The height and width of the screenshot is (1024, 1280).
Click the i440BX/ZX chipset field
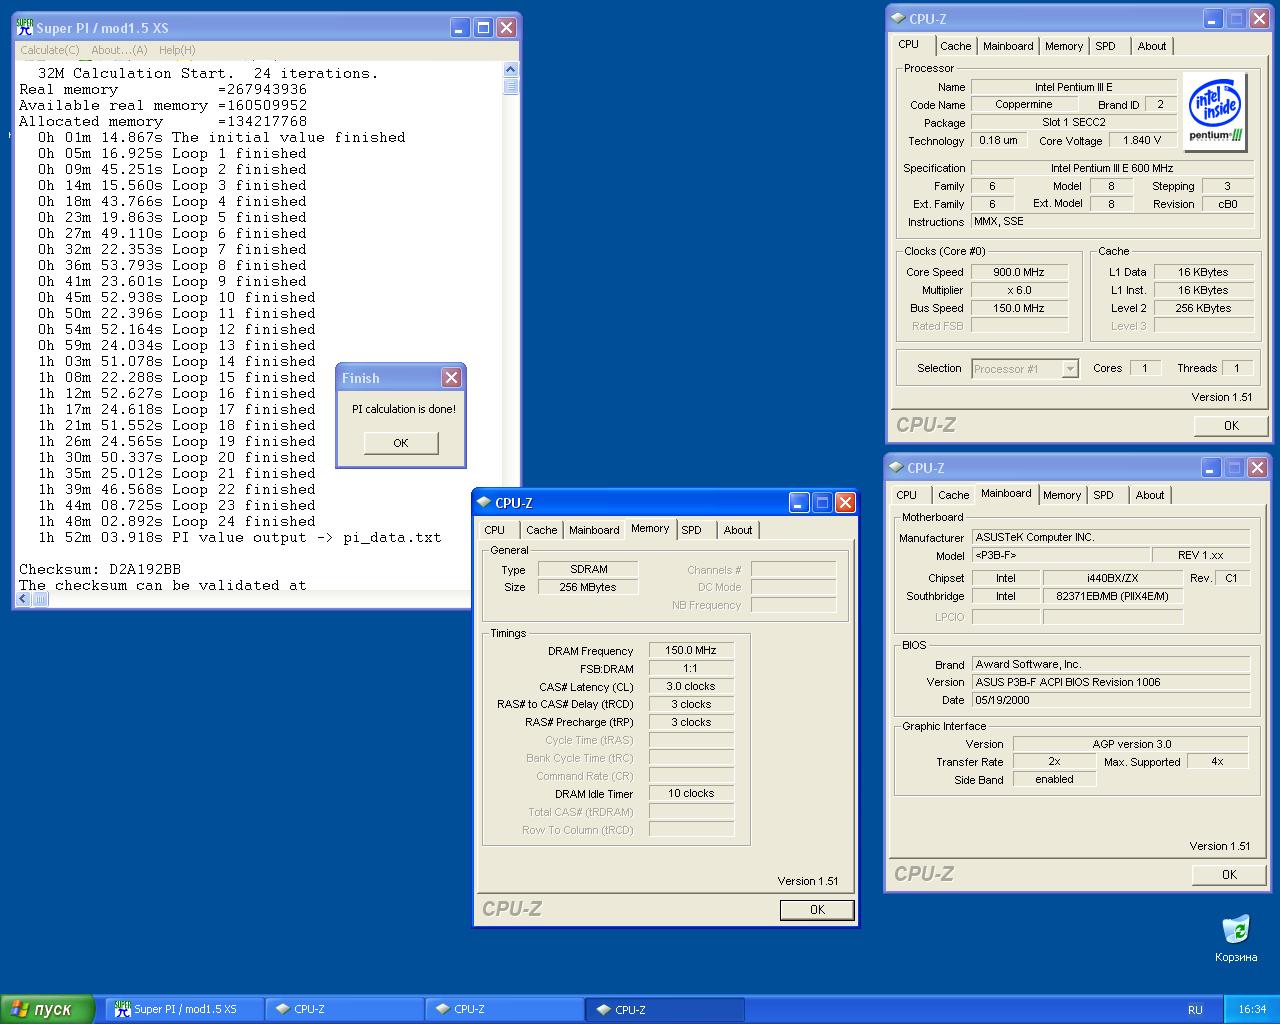point(1112,578)
